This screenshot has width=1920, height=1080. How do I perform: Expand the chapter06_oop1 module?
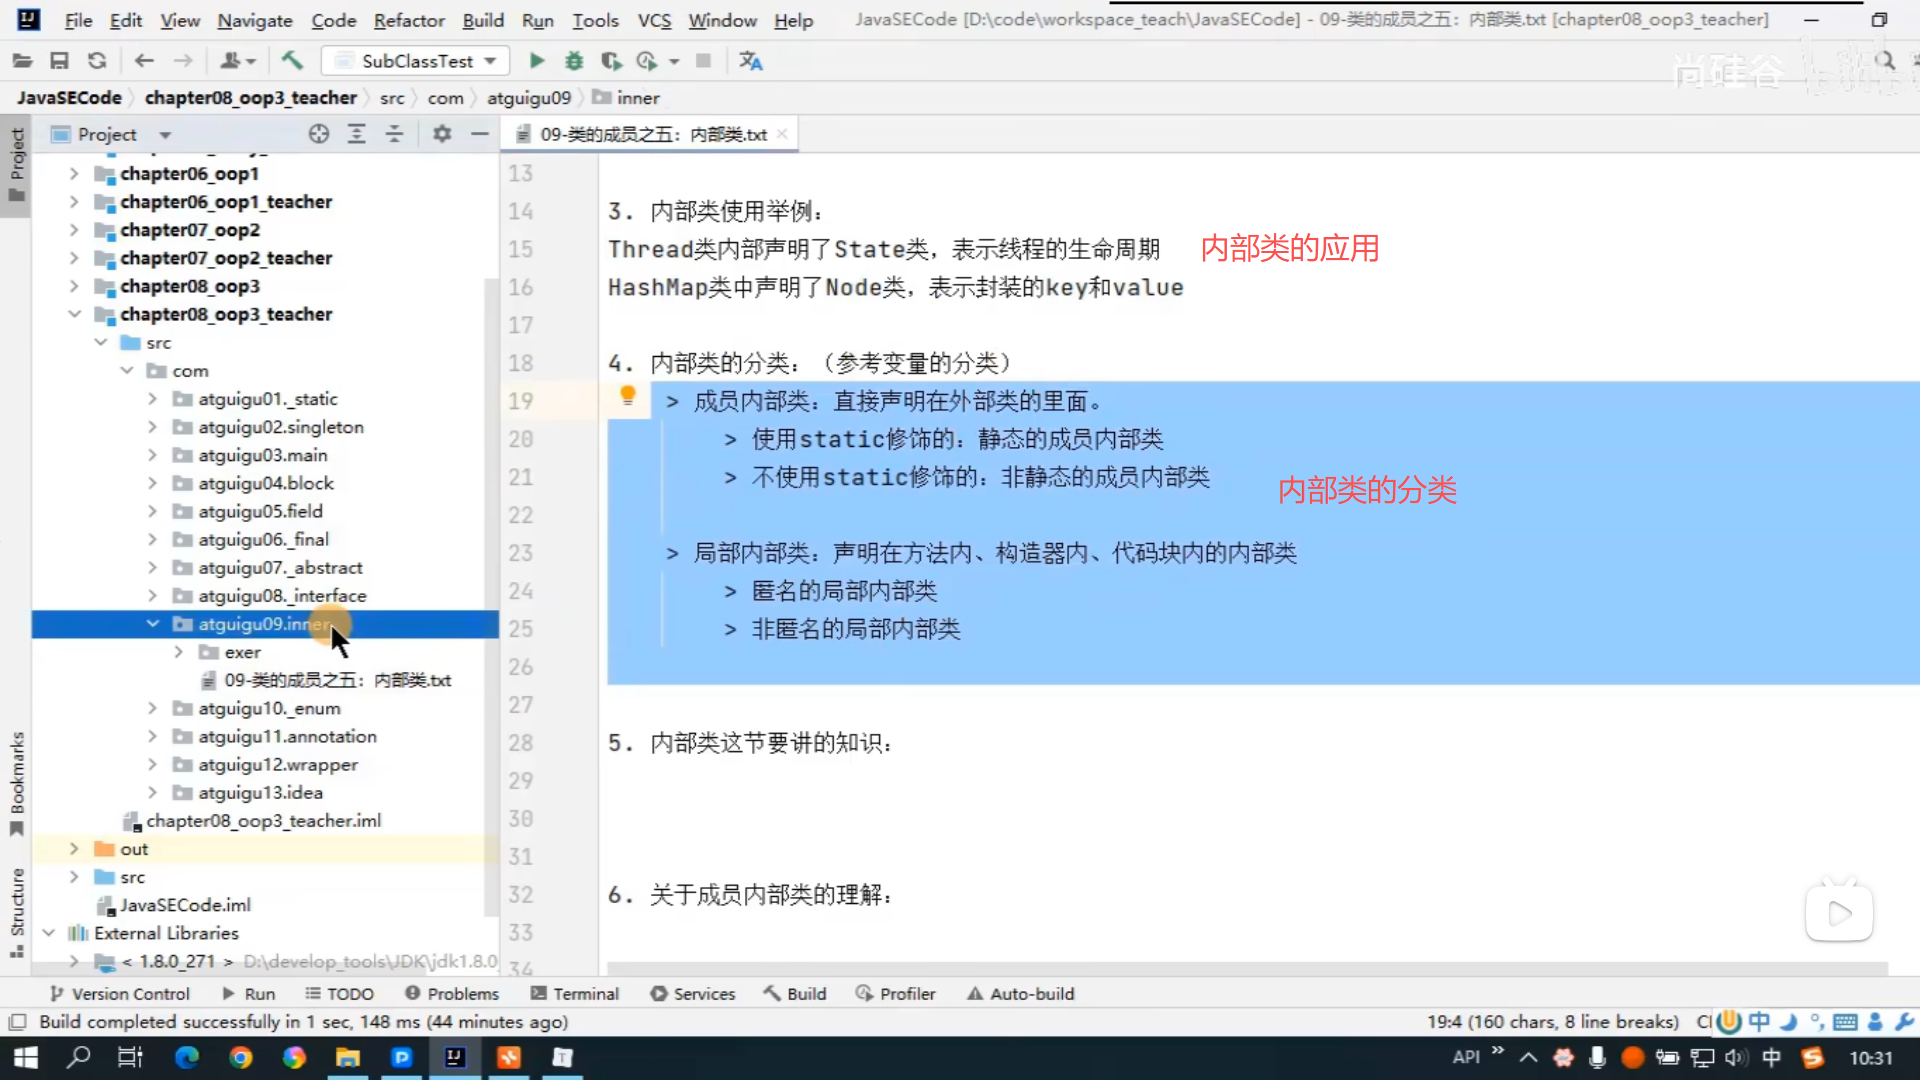click(74, 174)
